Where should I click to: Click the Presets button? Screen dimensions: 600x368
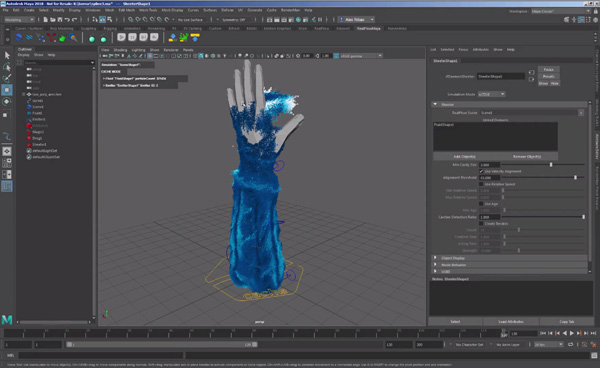click(549, 77)
